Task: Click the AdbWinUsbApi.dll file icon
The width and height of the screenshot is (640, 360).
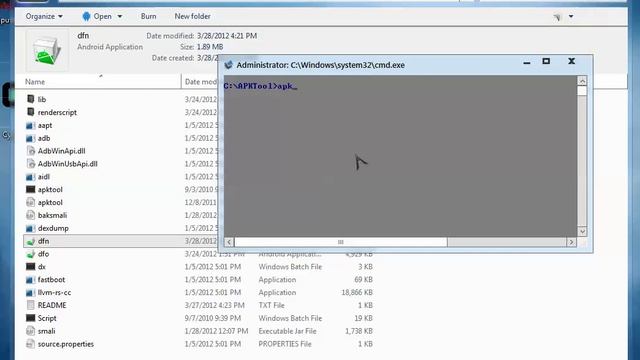Action: point(31,164)
